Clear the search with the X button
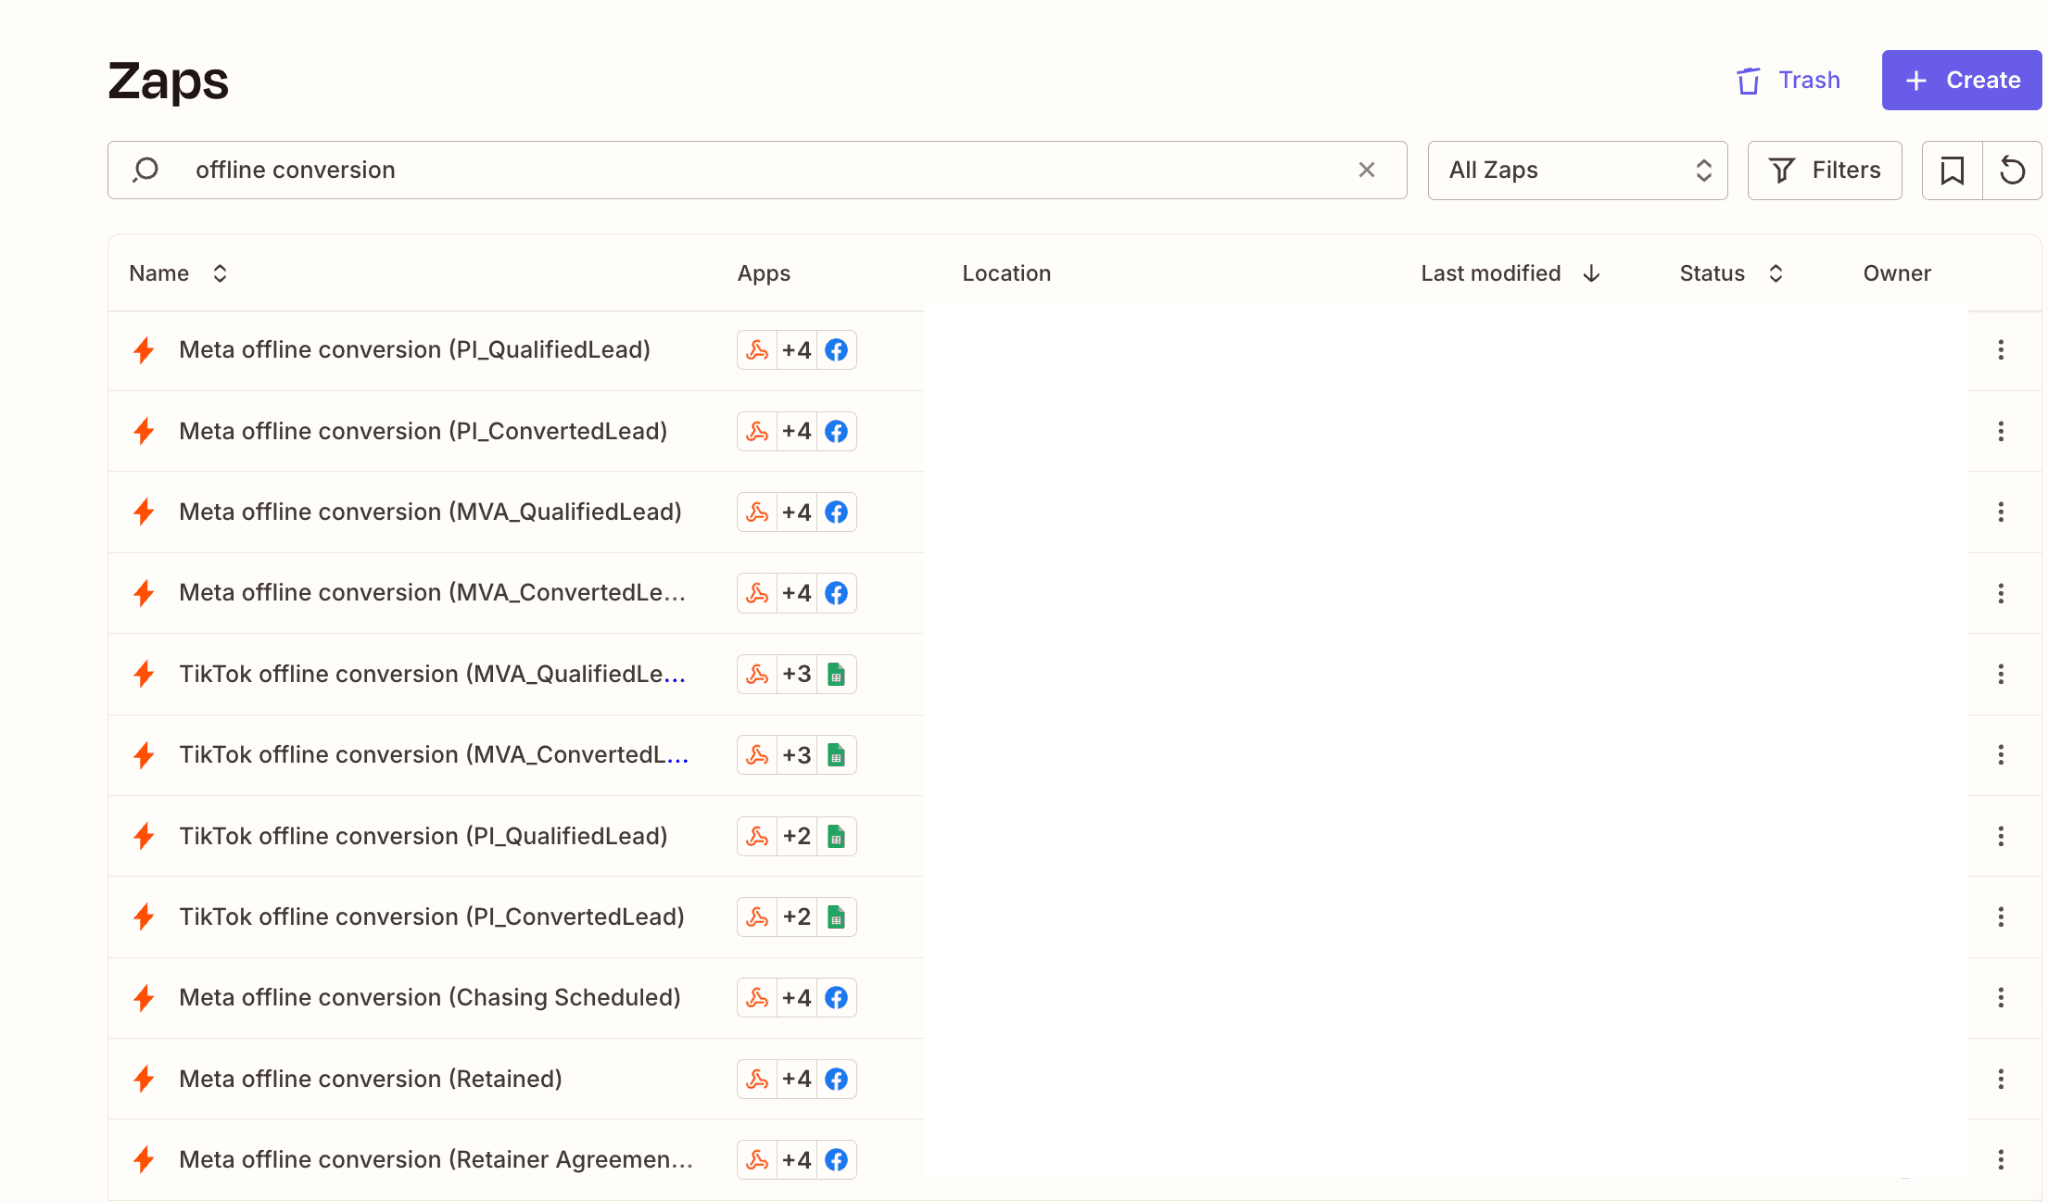 pos(1367,170)
